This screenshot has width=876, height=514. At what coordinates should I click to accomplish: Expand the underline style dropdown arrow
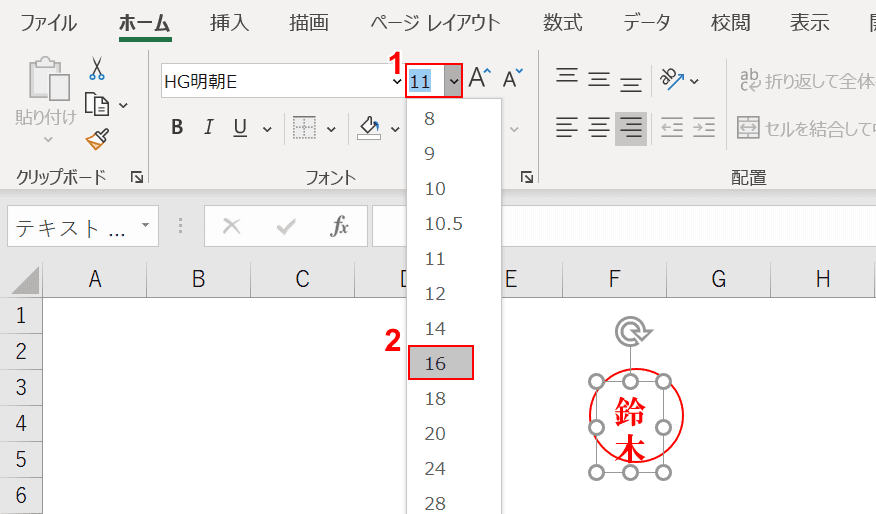pyautogui.click(x=268, y=130)
